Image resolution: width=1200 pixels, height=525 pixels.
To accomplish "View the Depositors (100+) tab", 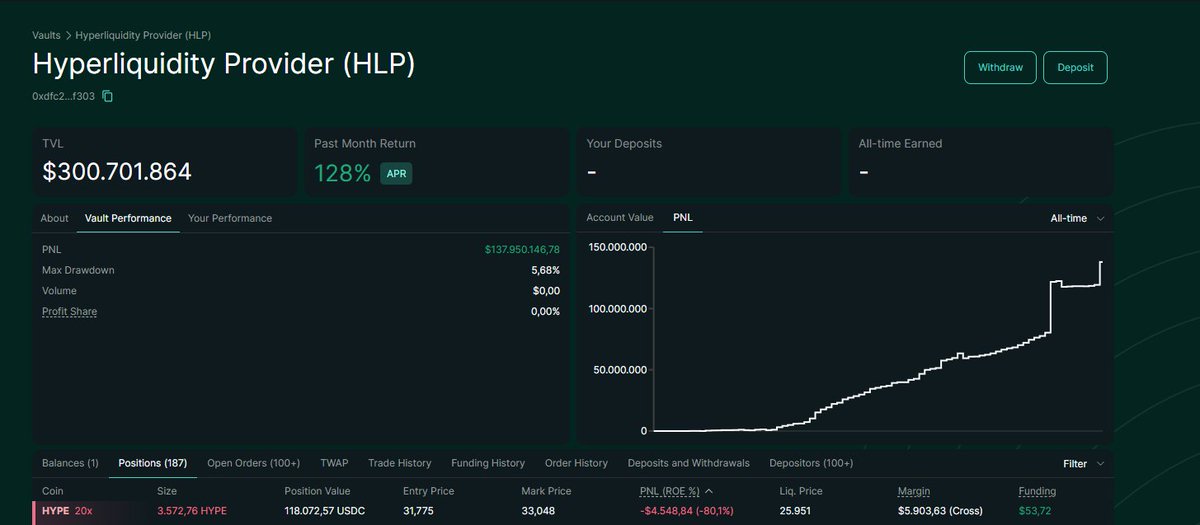I will [811, 463].
